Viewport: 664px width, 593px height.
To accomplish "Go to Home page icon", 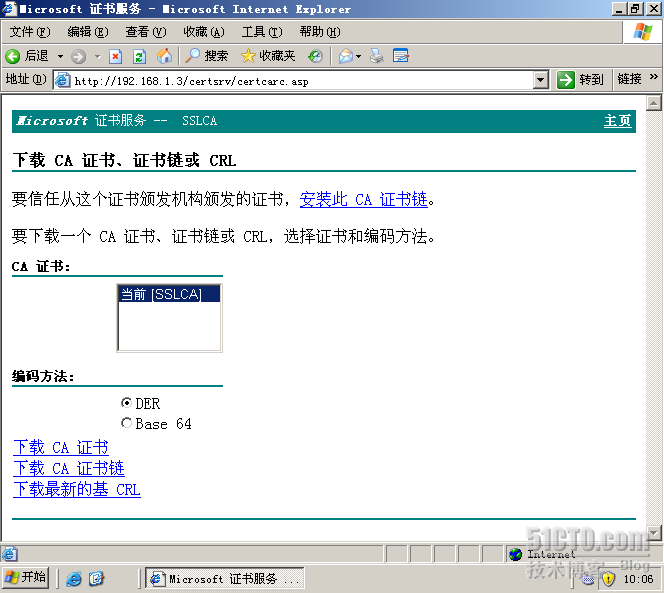I will pos(164,55).
